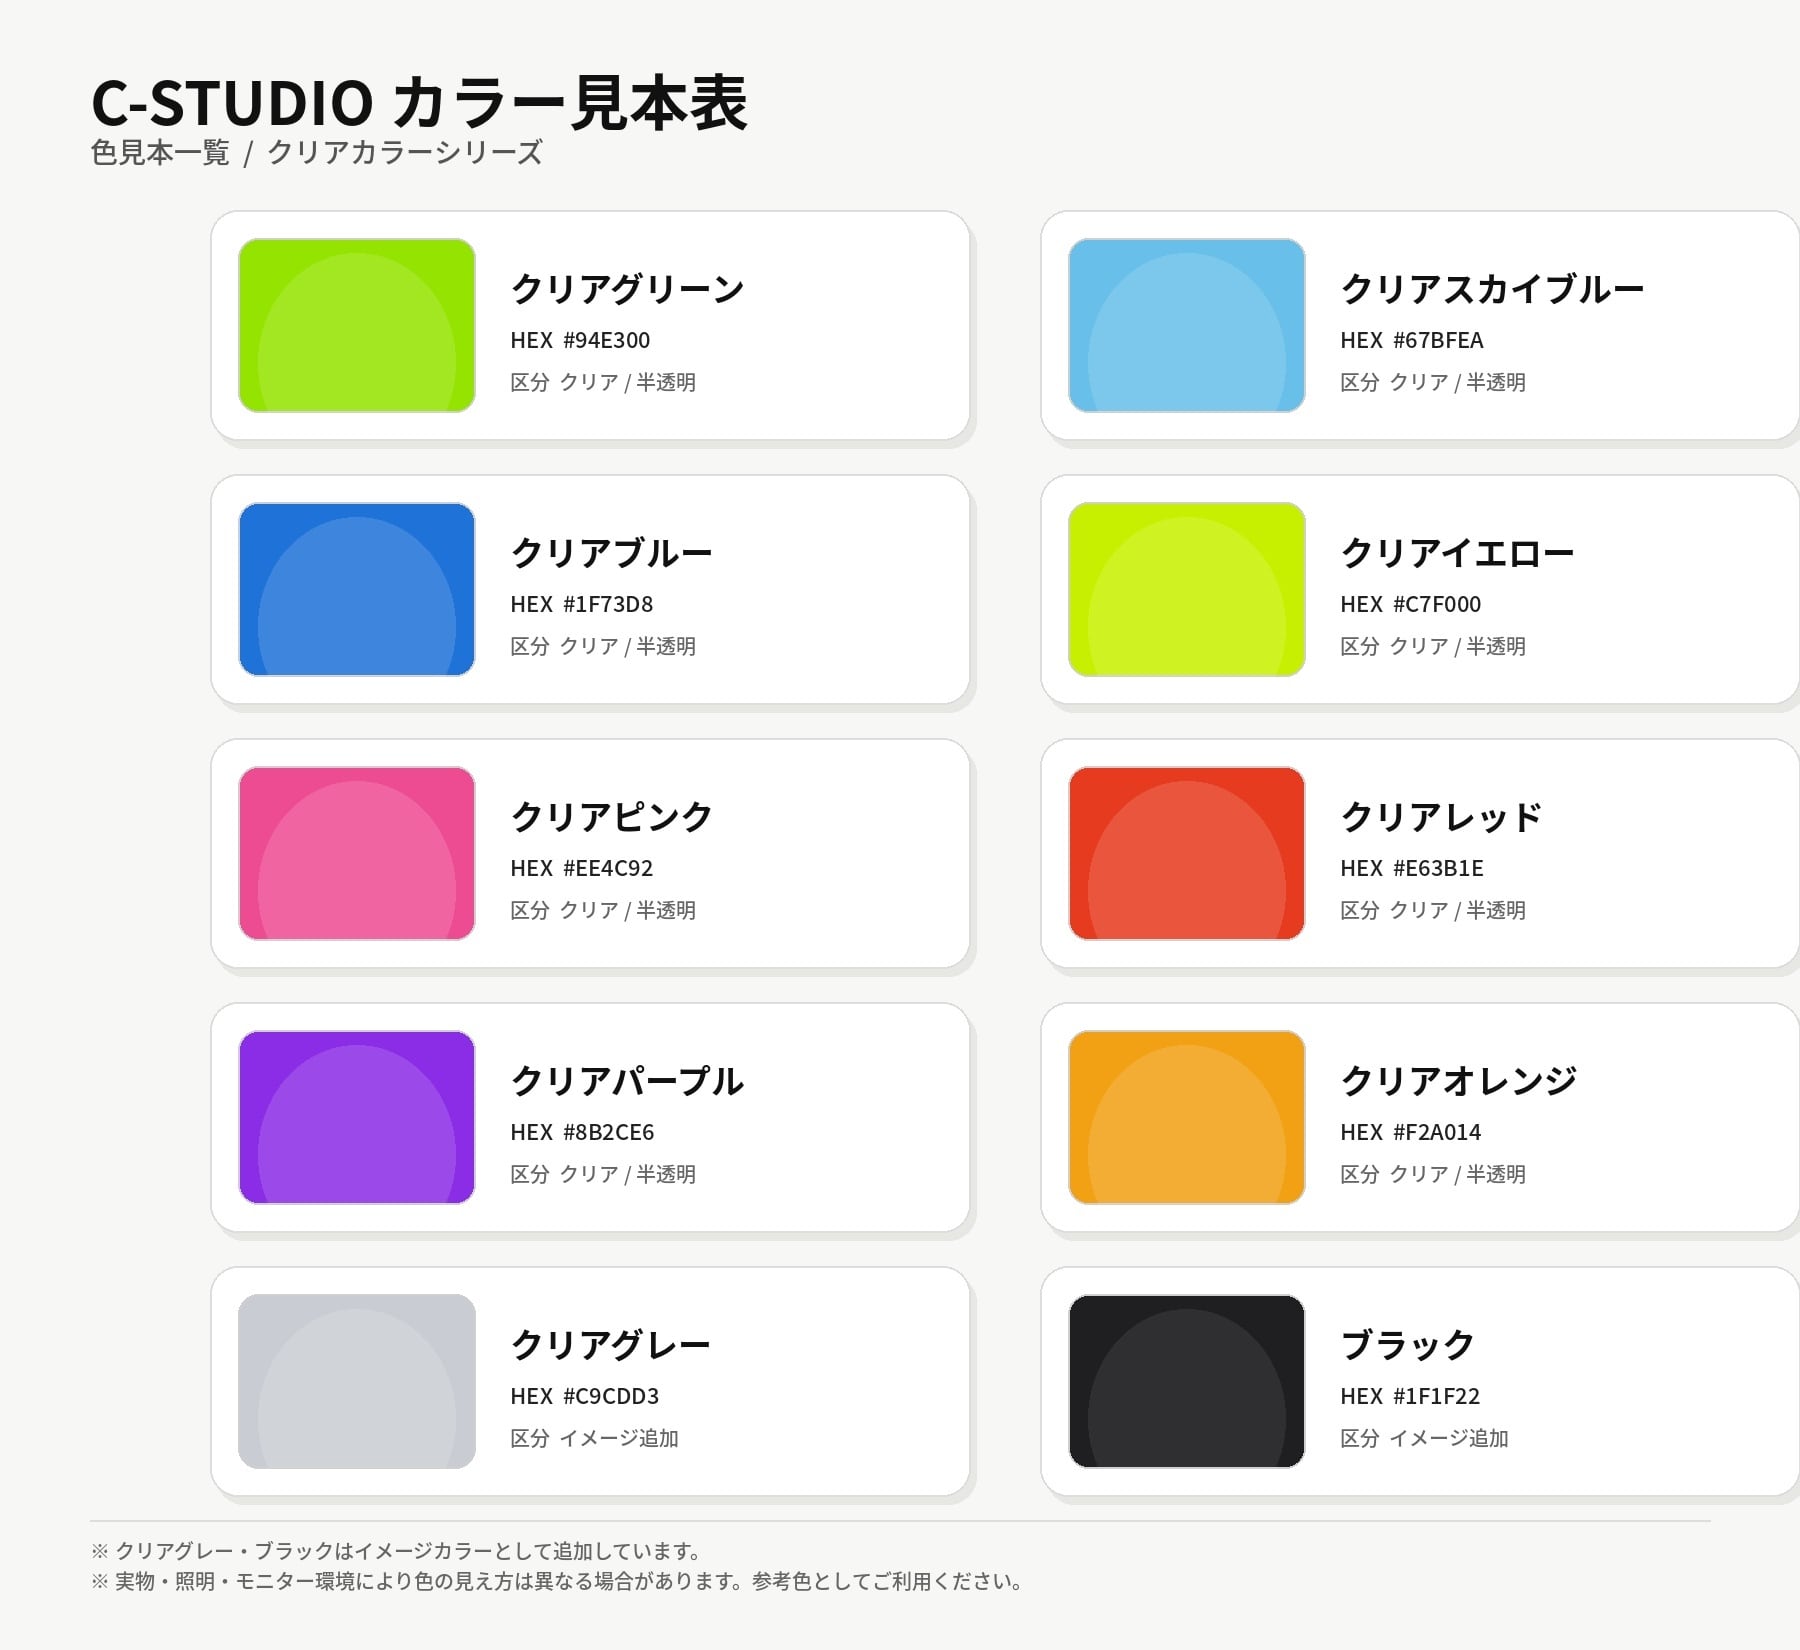Click the クリアグレー heading

pyautogui.click(x=610, y=1345)
